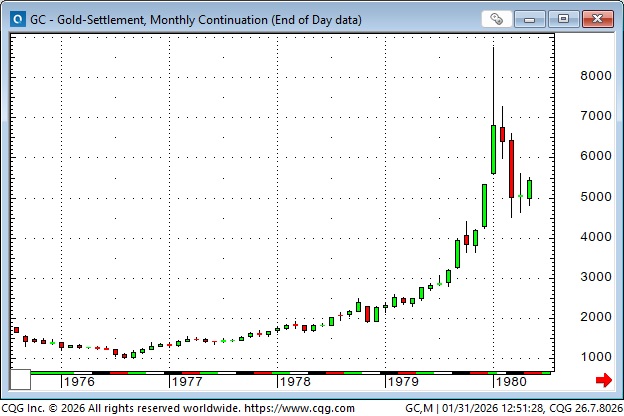Click the tall green candle peaking above 8000
Viewport: 624px width, 416px height.
click(x=494, y=148)
